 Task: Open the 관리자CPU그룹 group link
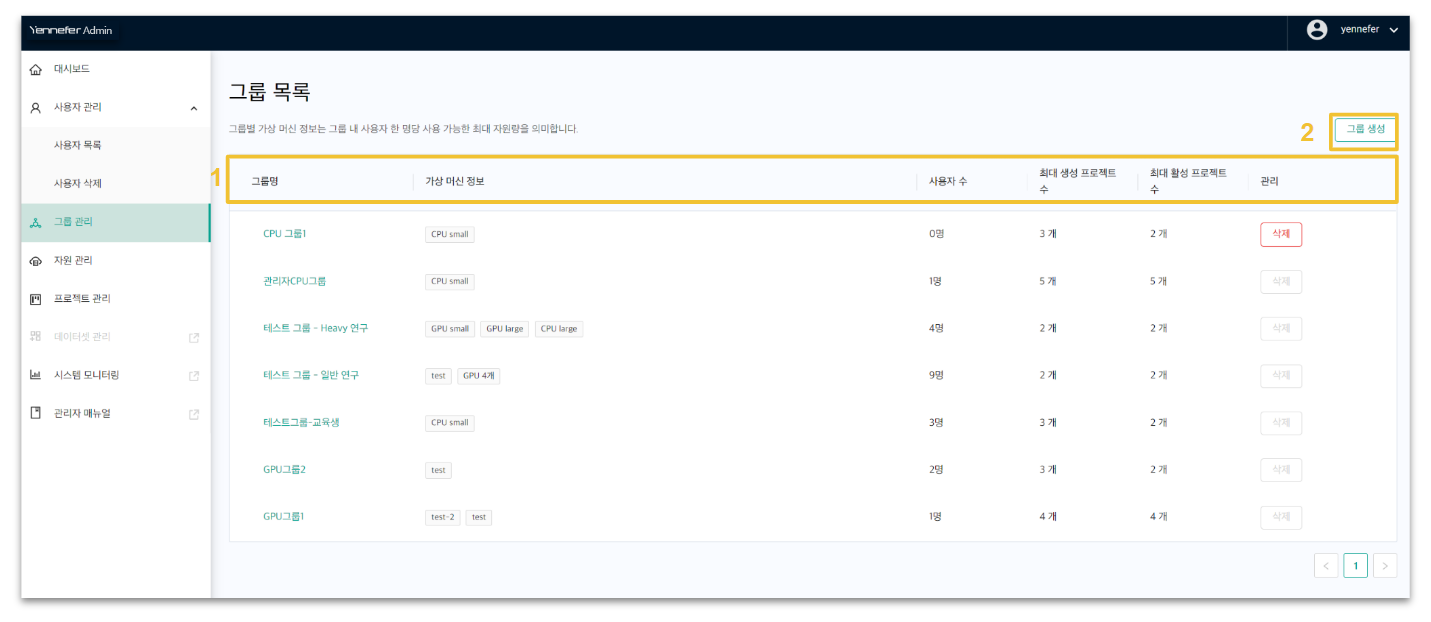(294, 281)
